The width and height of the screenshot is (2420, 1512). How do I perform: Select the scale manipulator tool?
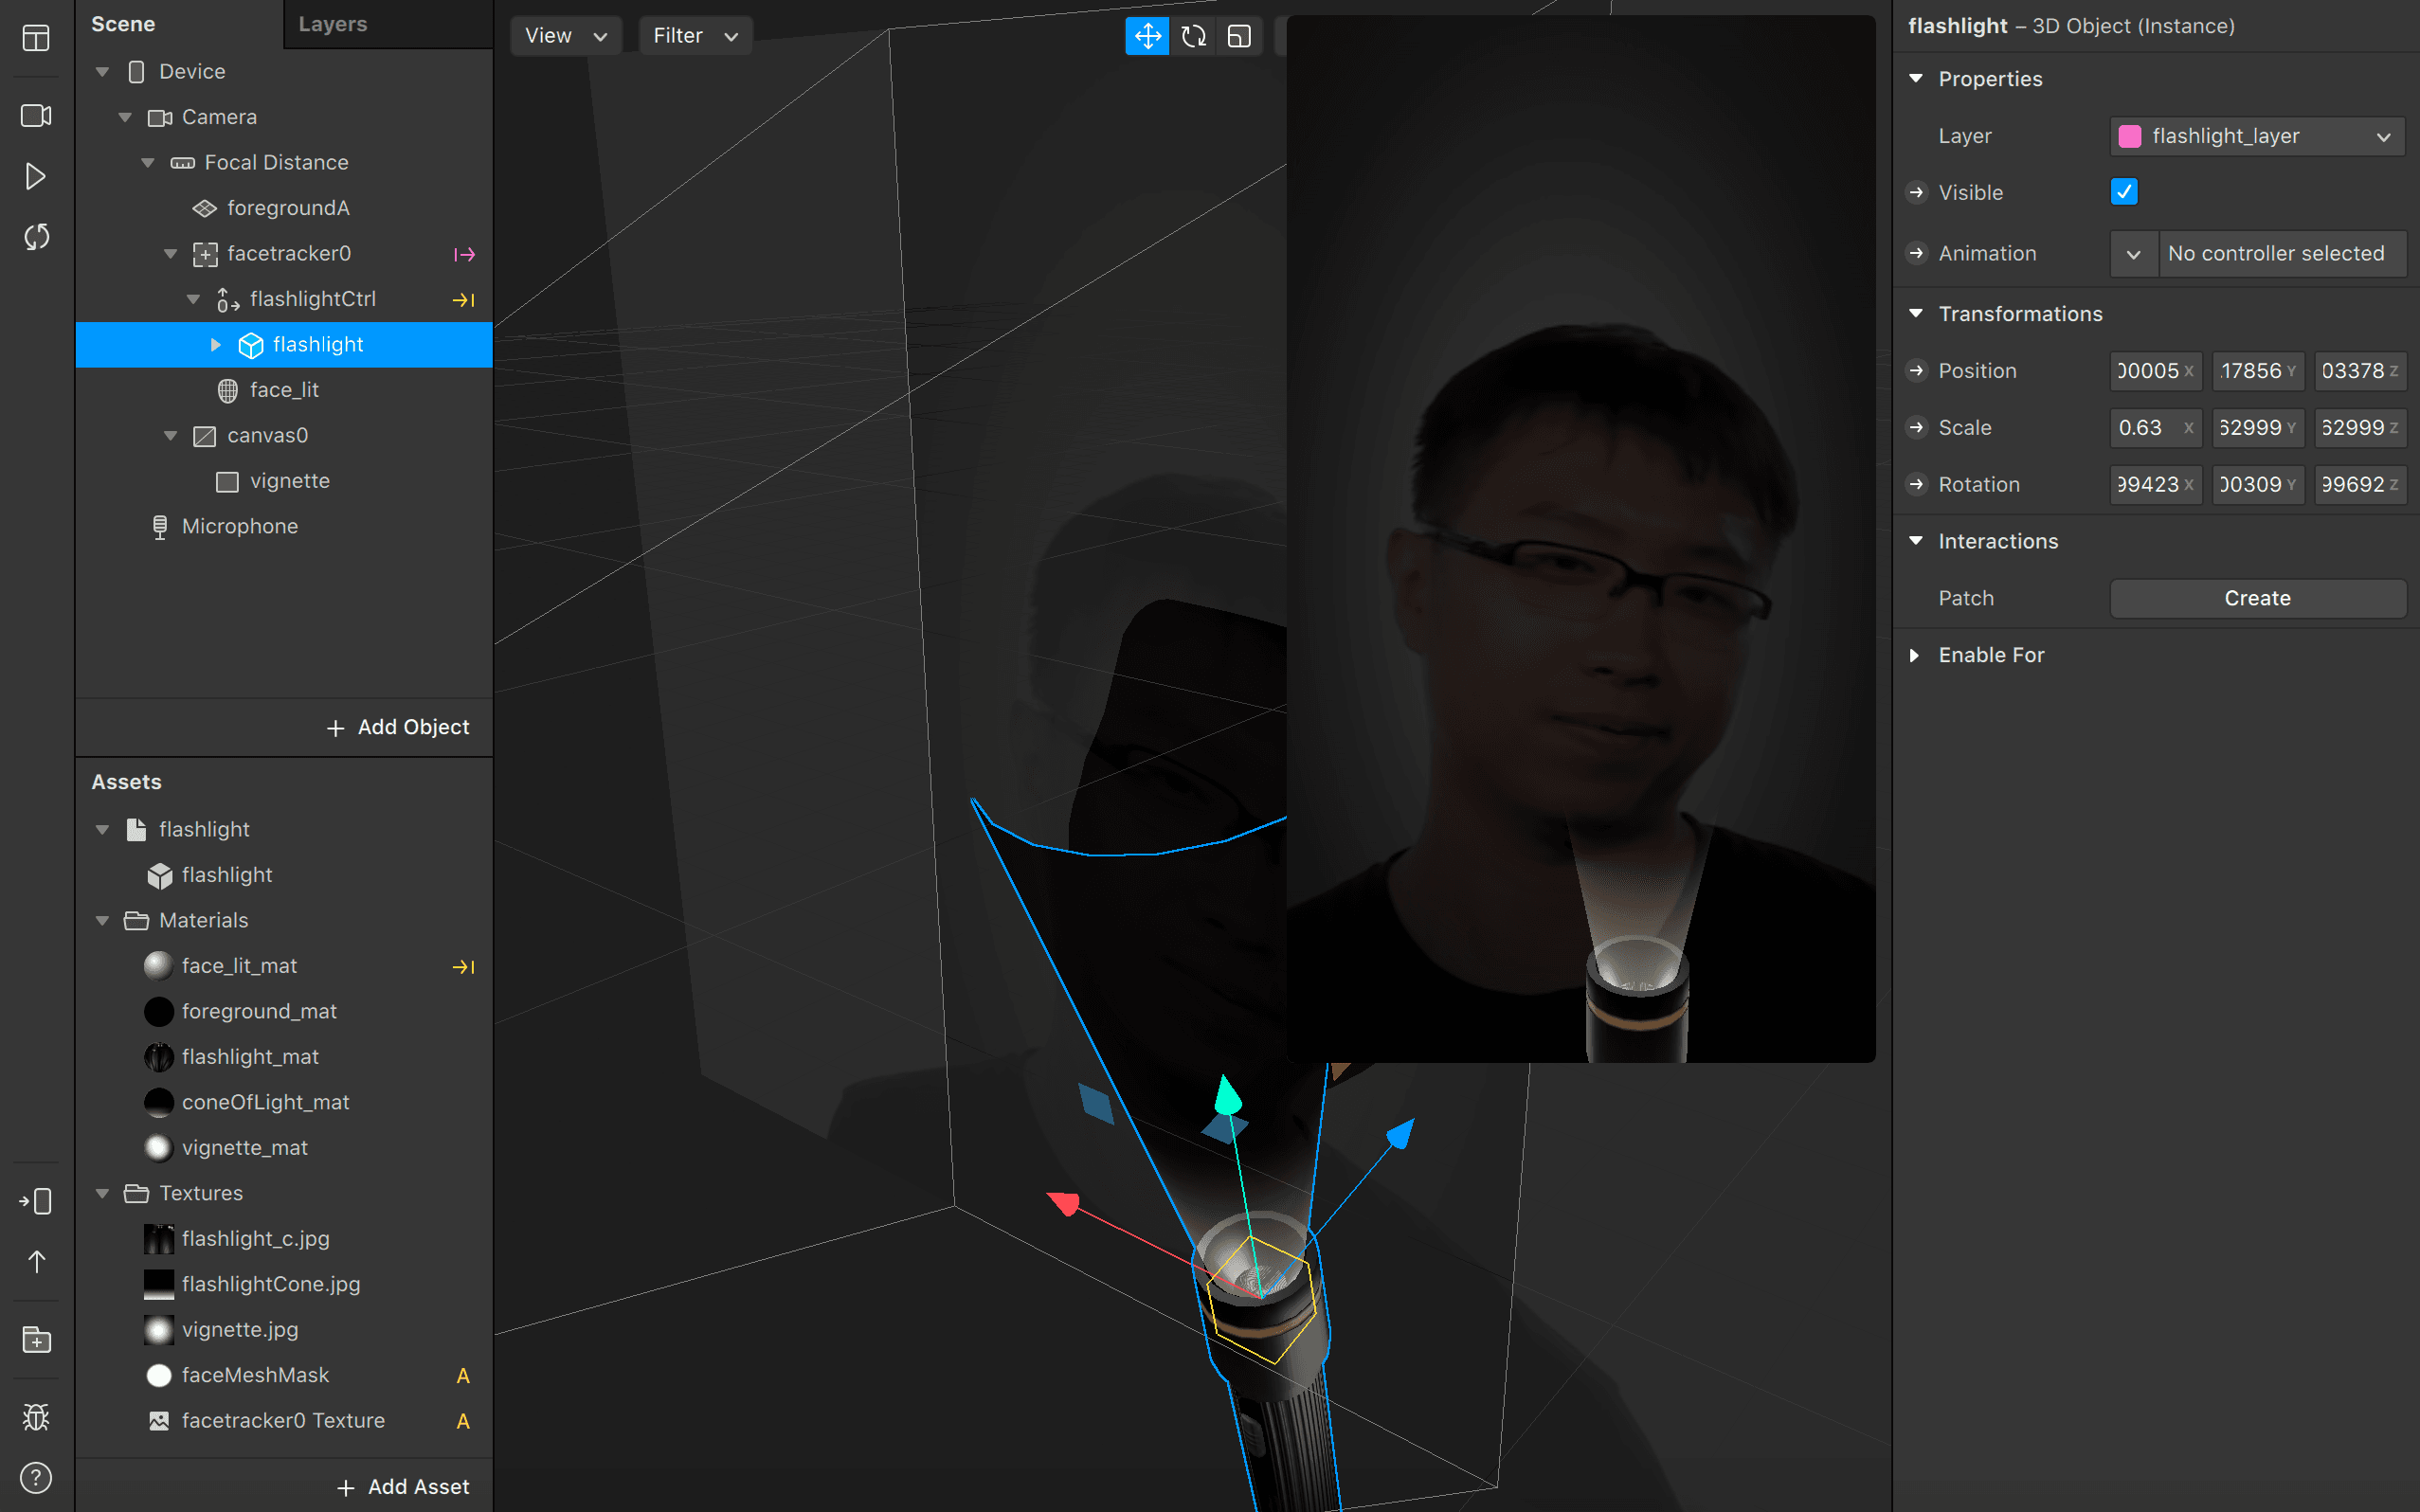pos(1239,37)
